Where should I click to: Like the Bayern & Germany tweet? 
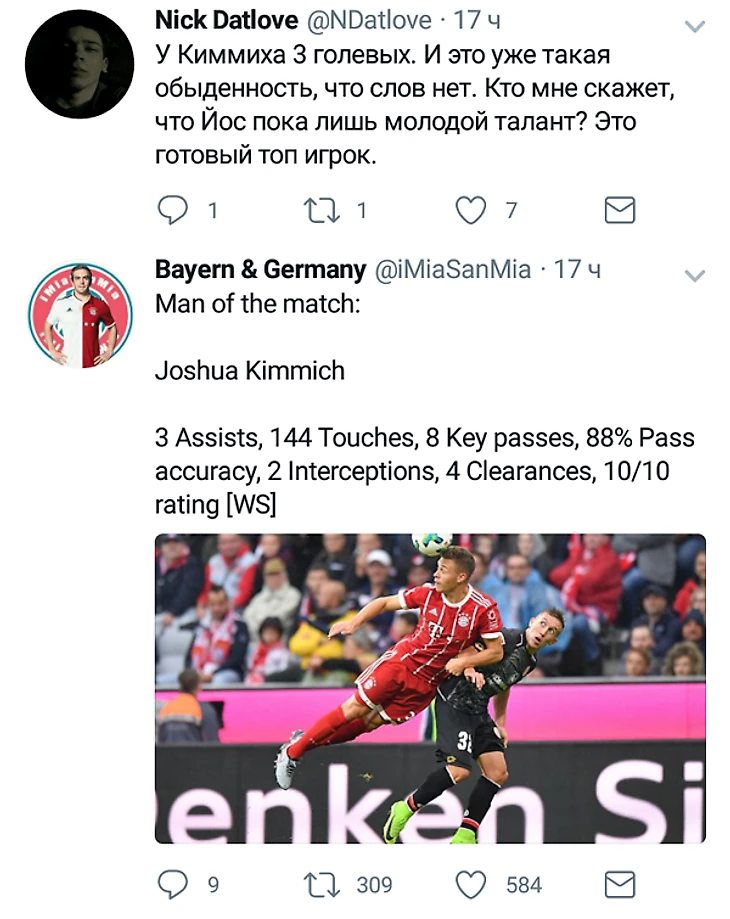coord(471,884)
